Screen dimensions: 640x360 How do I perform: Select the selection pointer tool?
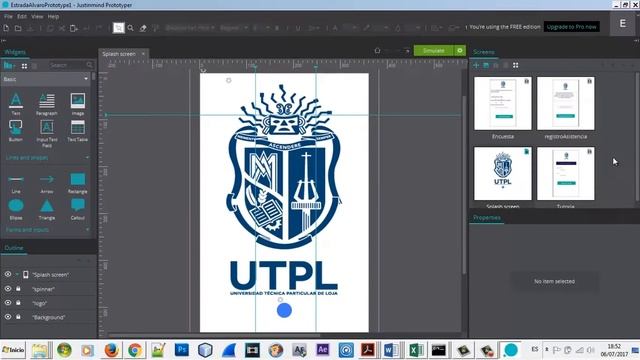(x=118, y=28)
